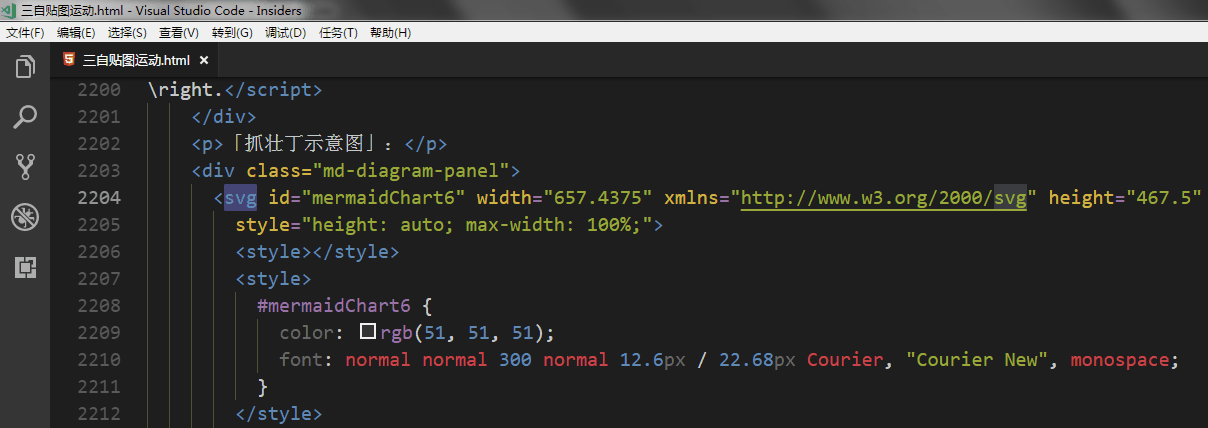This screenshot has width=1208, height=428.
Task: Click the #mermaidChart6 CSS selector
Action: [x=334, y=305]
